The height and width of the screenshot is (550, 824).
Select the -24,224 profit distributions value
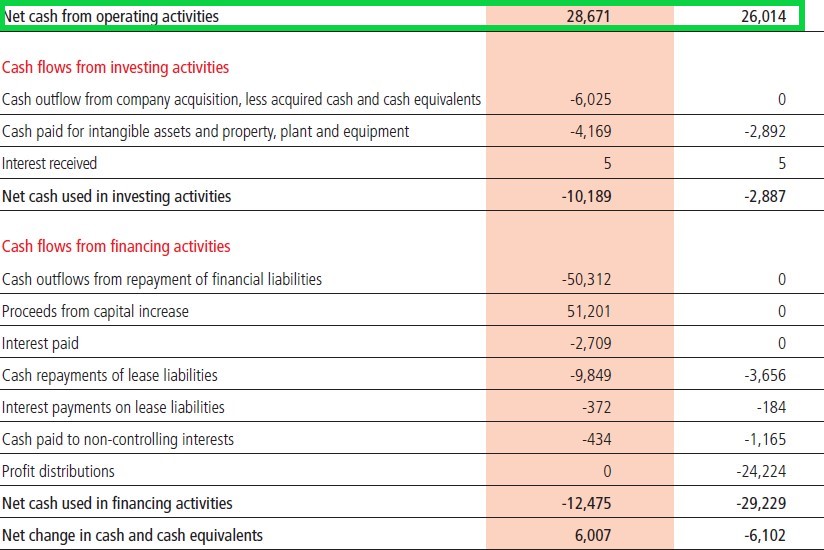pyautogui.click(x=761, y=471)
